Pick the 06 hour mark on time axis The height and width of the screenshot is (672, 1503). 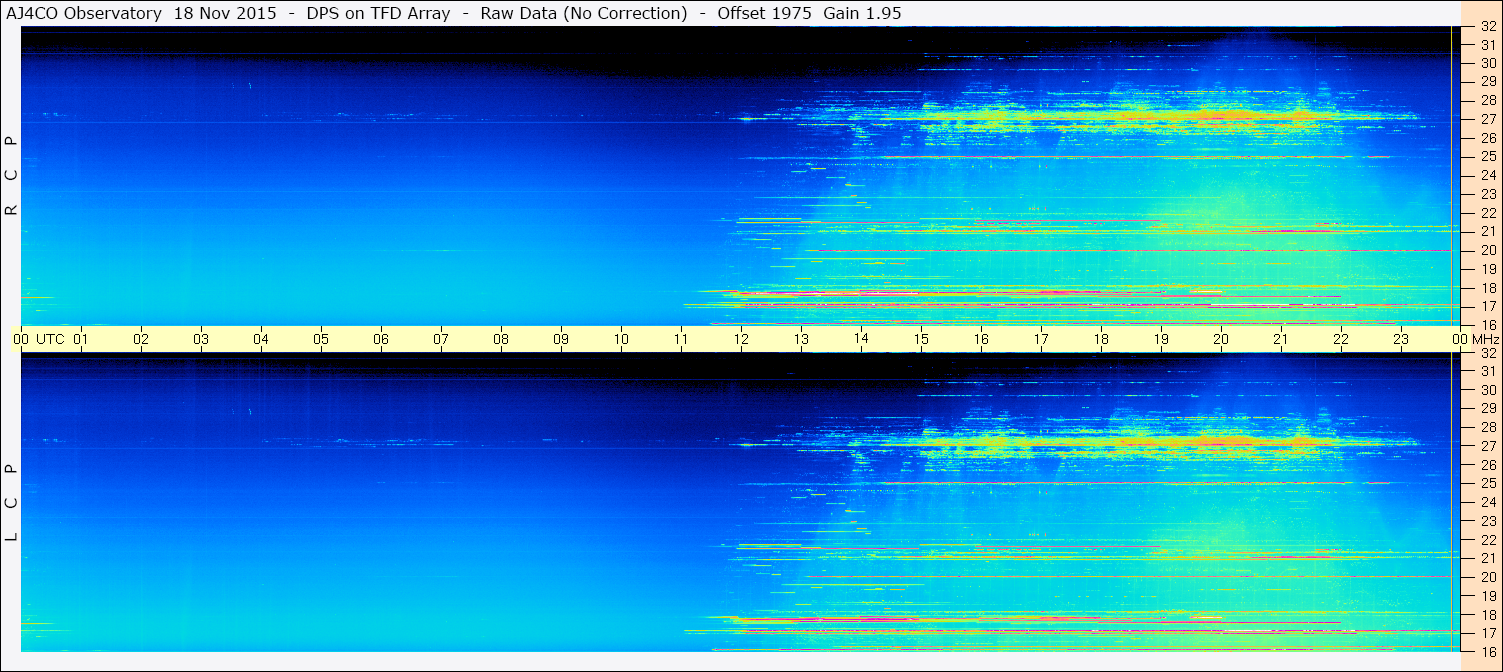(381, 339)
